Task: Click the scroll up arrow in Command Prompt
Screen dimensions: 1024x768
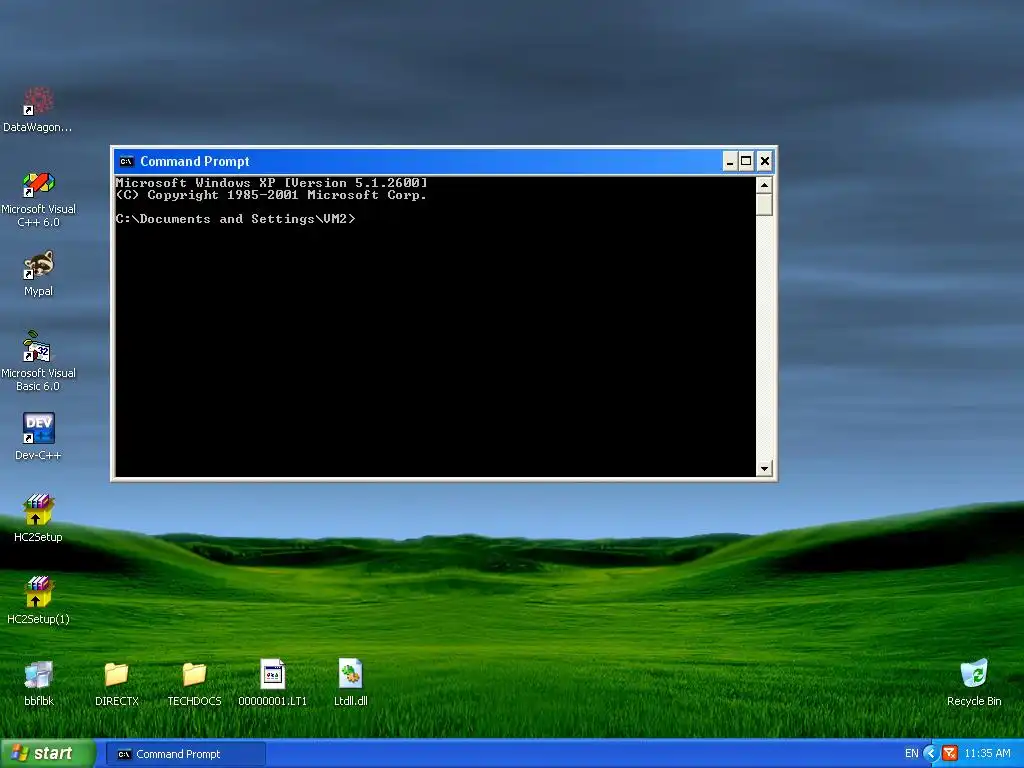Action: pos(764,185)
